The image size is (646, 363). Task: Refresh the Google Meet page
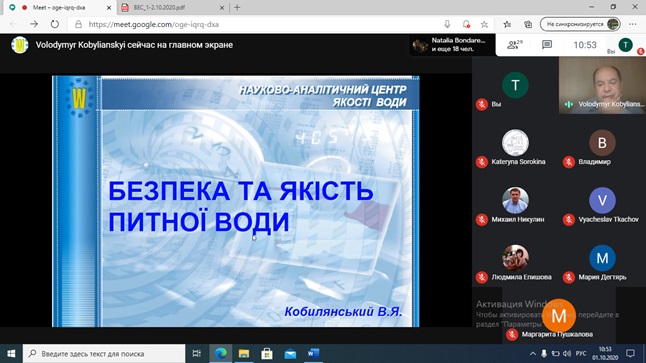[x=55, y=24]
